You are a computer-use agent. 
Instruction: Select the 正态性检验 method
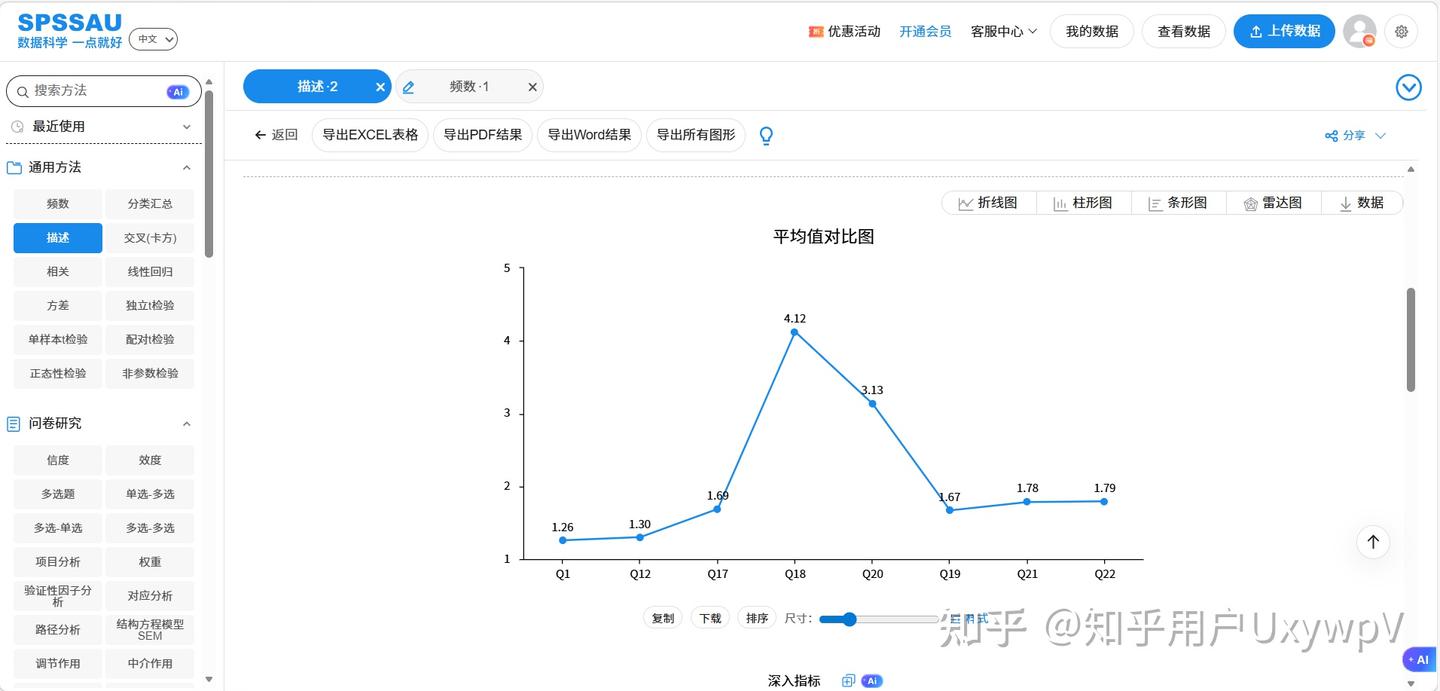(x=58, y=374)
